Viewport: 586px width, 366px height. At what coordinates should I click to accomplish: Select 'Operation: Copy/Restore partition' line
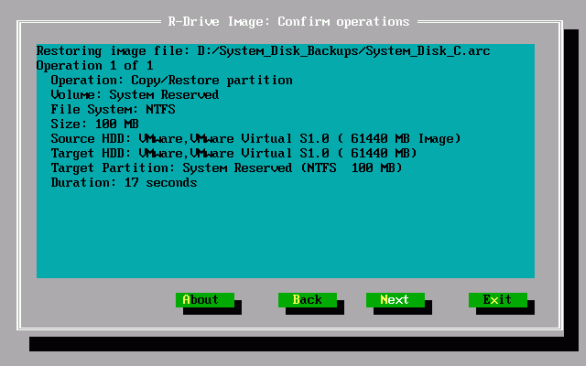tap(172, 80)
